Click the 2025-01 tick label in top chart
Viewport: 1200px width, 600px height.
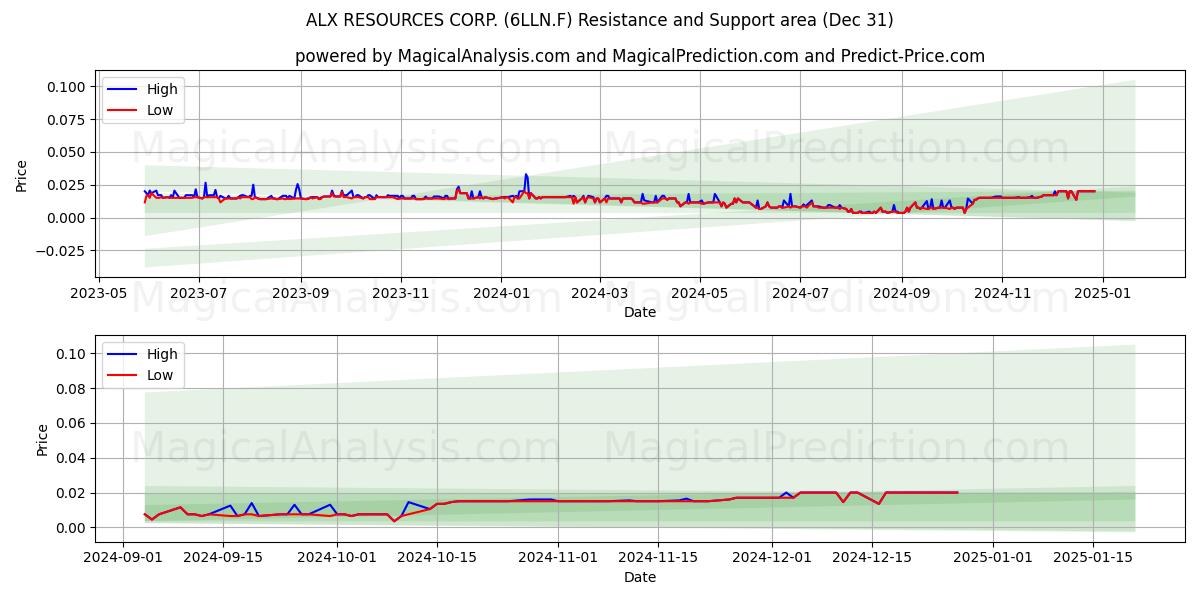coord(1103,294)
